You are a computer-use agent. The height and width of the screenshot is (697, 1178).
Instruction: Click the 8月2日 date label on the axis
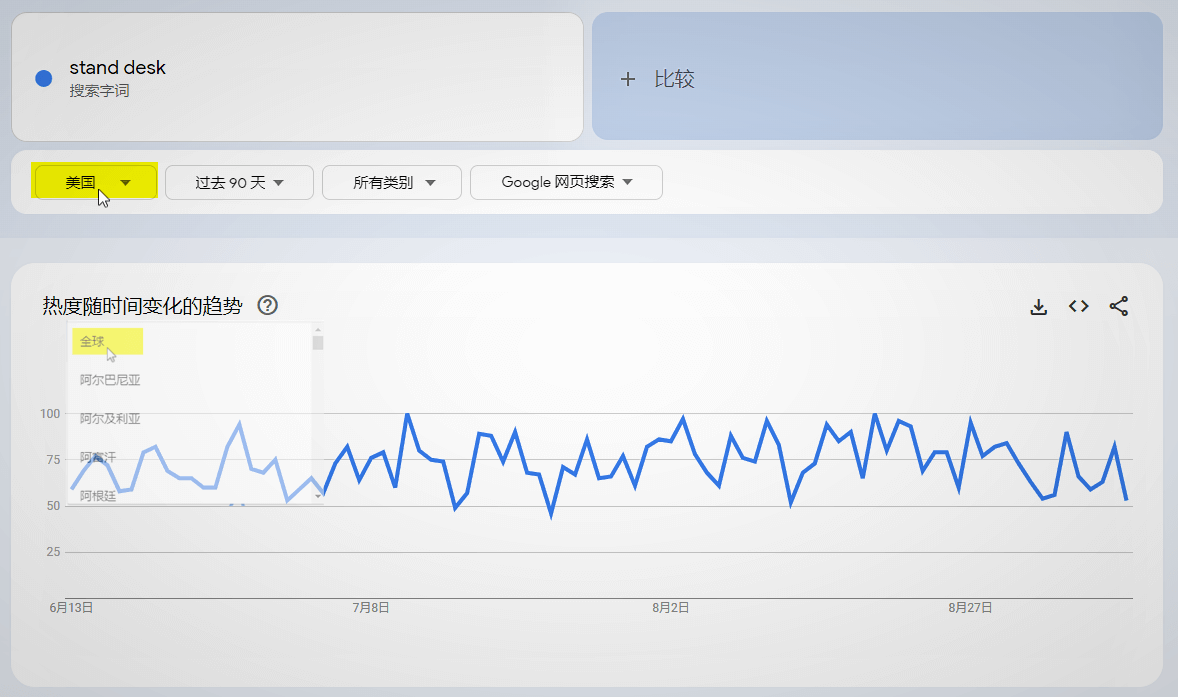coord(670,608)
